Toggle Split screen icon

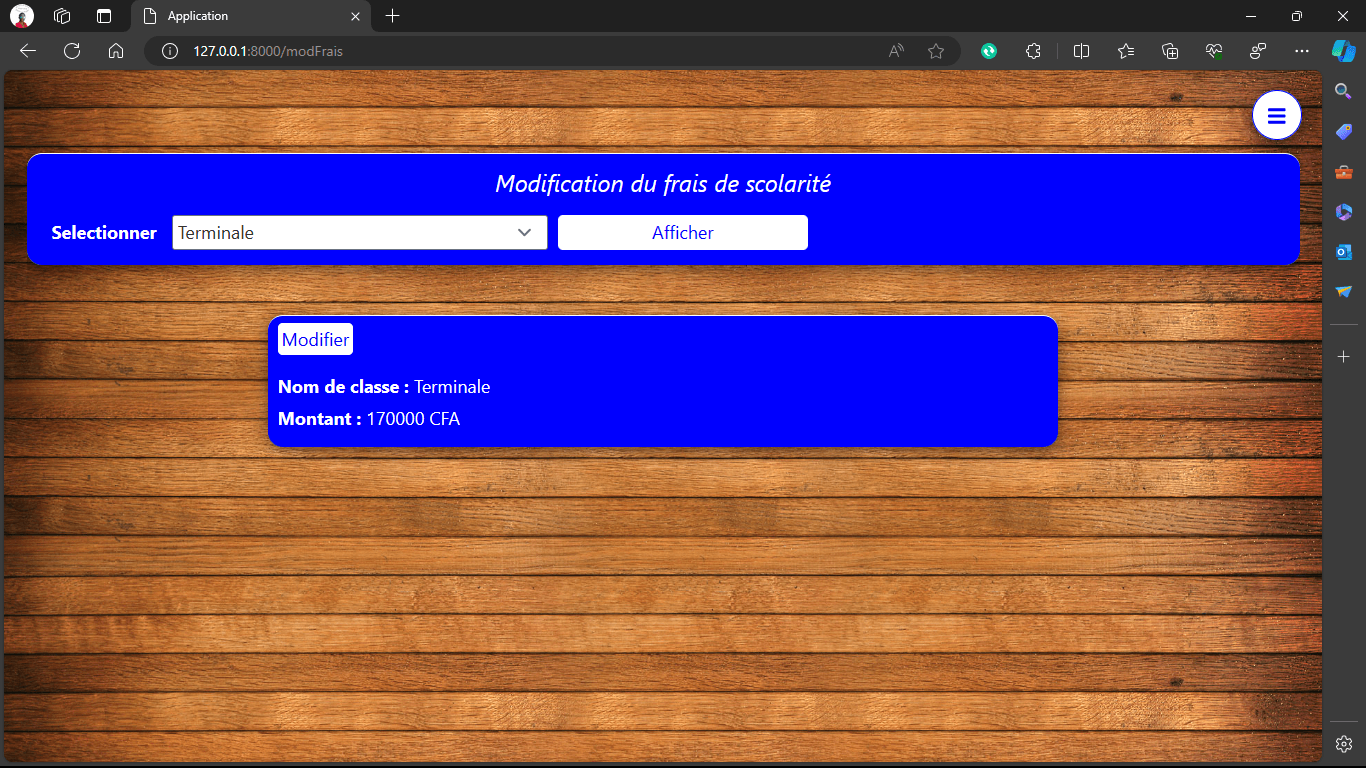(1081, 51)
